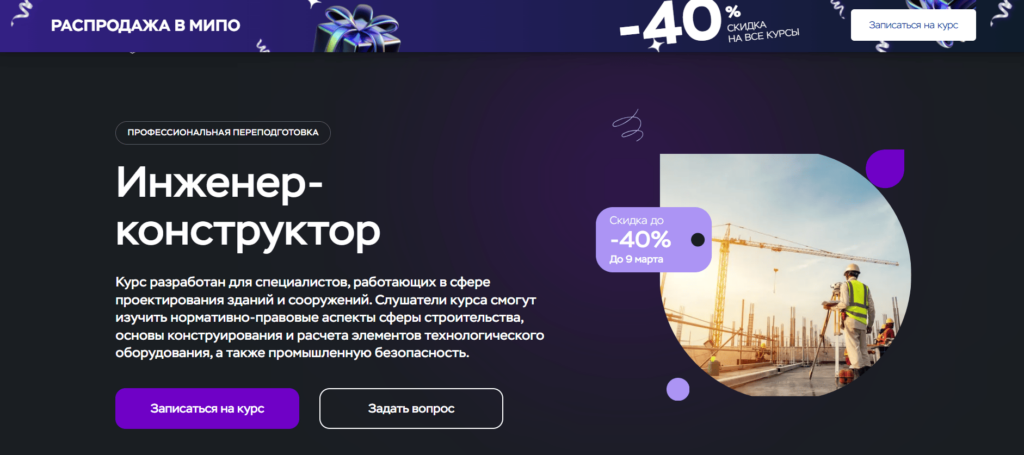Click the worker in yellow vest photo

point(854,319)
